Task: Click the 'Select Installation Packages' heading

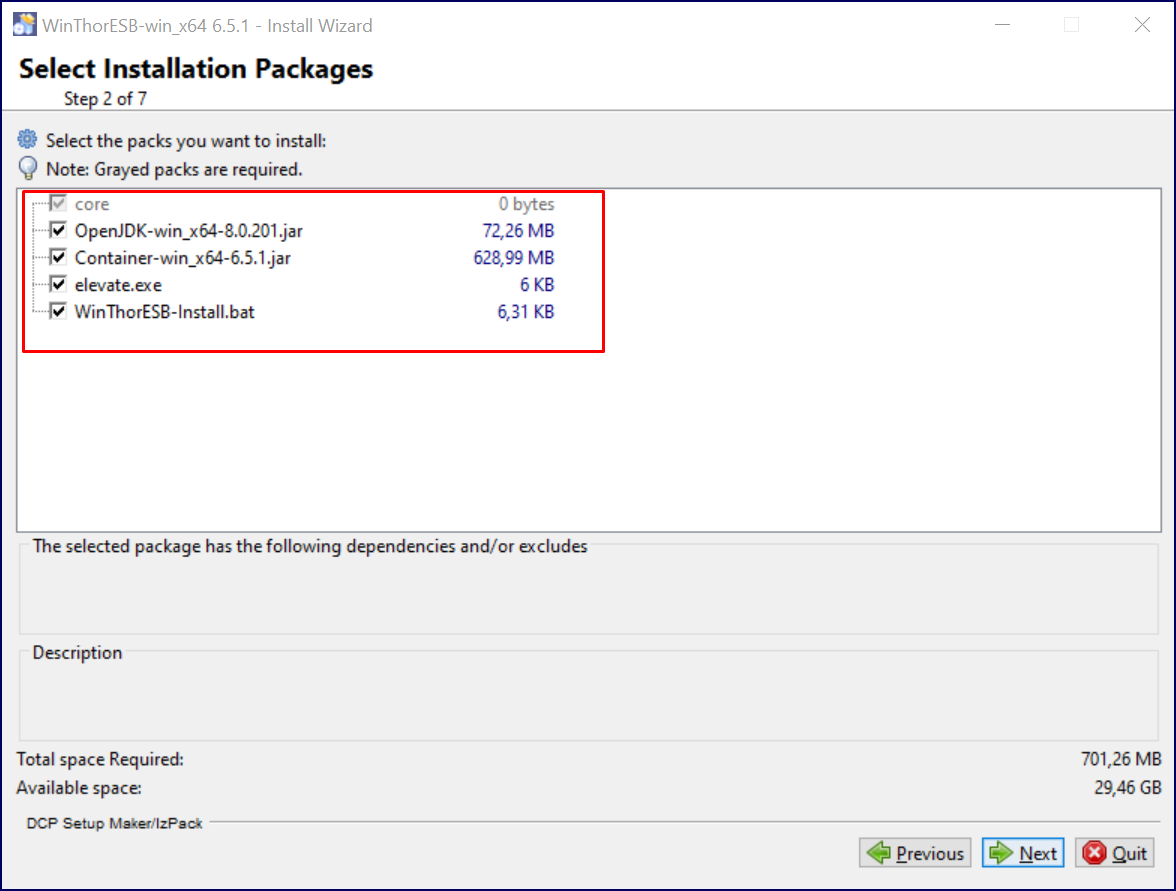Action: pyautogui.click(x=196, y=69)
